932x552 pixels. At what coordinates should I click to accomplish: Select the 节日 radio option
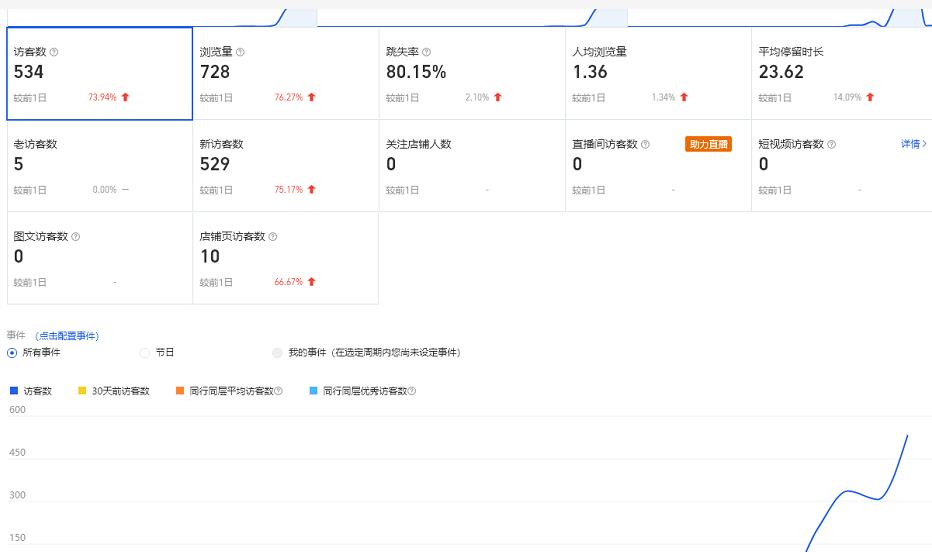[x=145, y=353]
